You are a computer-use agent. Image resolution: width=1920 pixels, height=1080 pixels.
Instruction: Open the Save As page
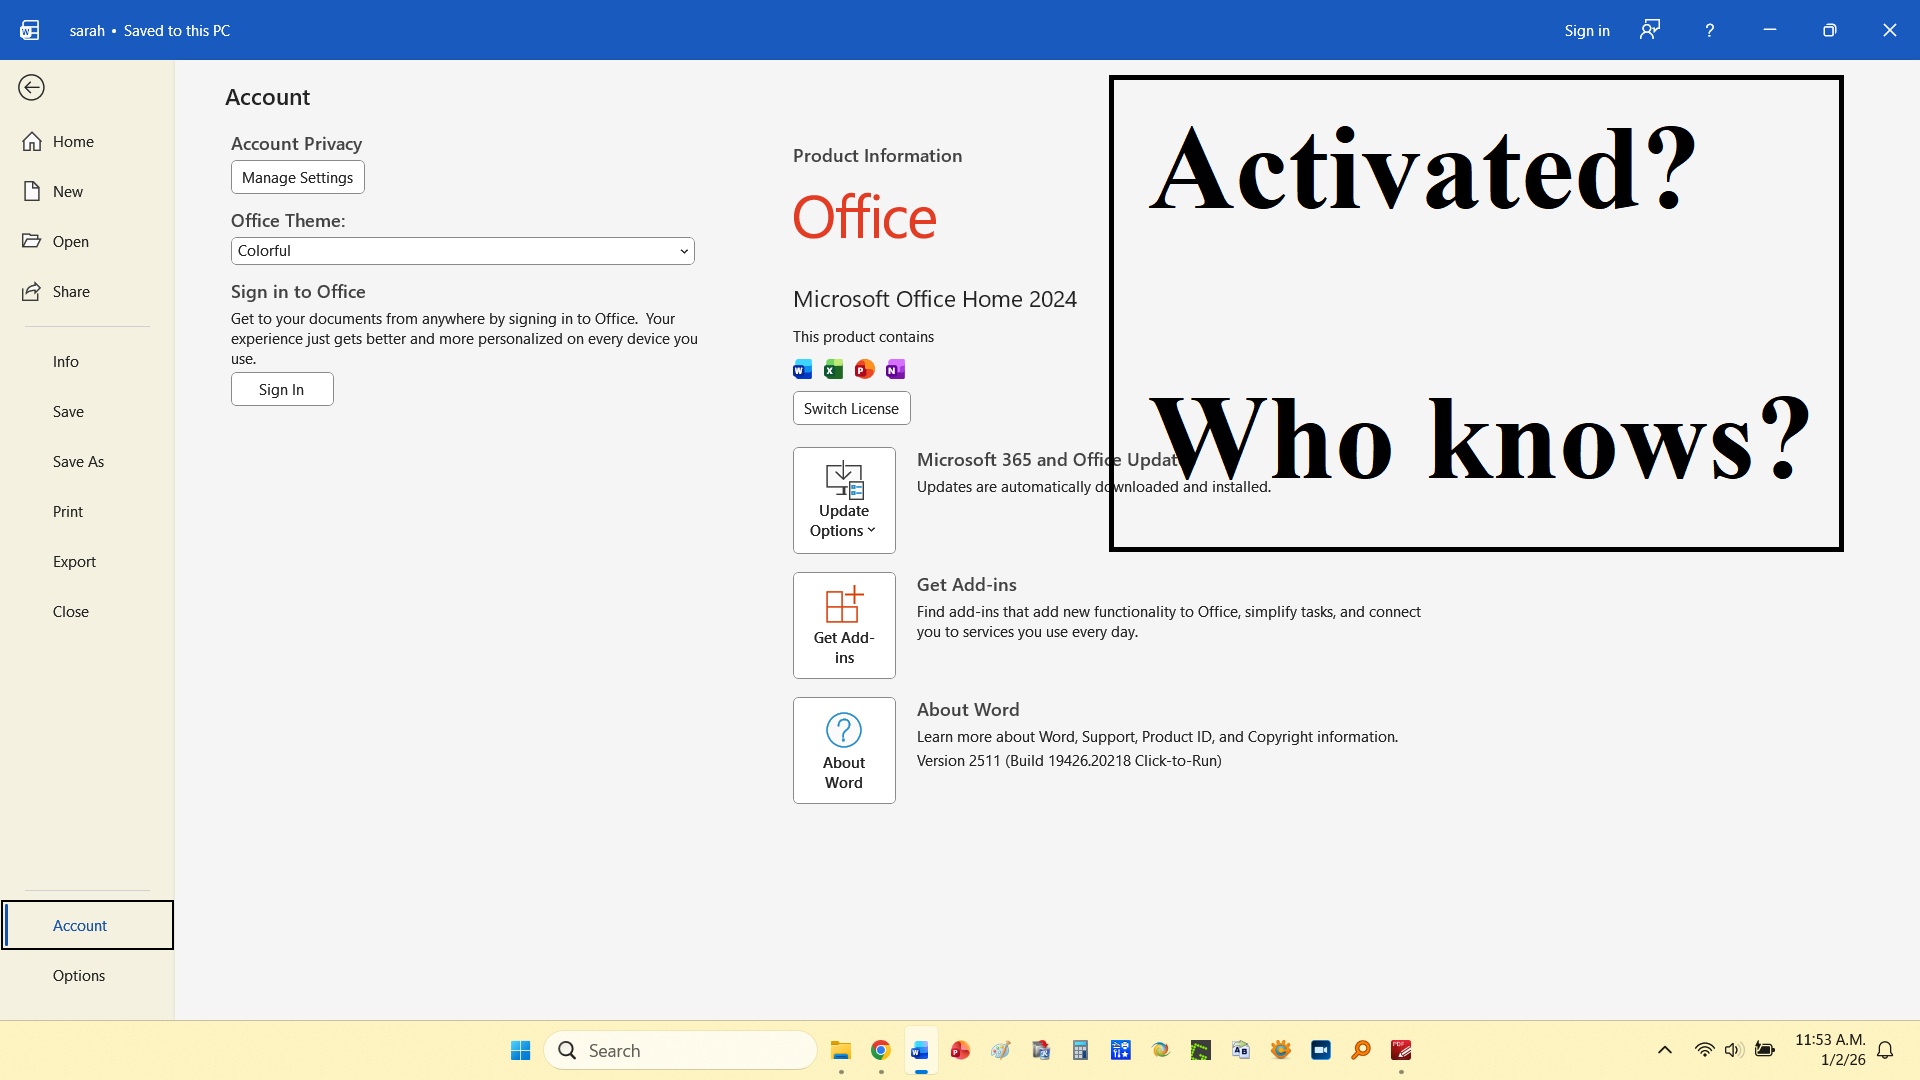(79, 462)
